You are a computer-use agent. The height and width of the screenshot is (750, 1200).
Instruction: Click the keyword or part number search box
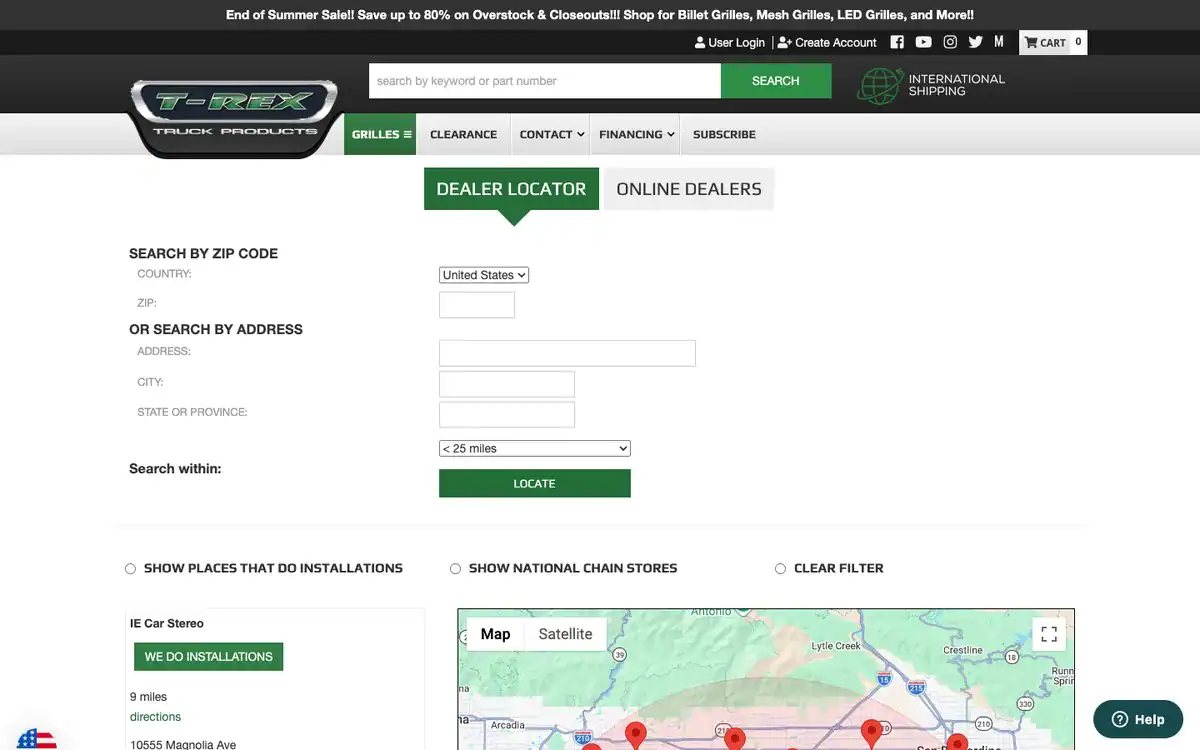coord(545,81)
